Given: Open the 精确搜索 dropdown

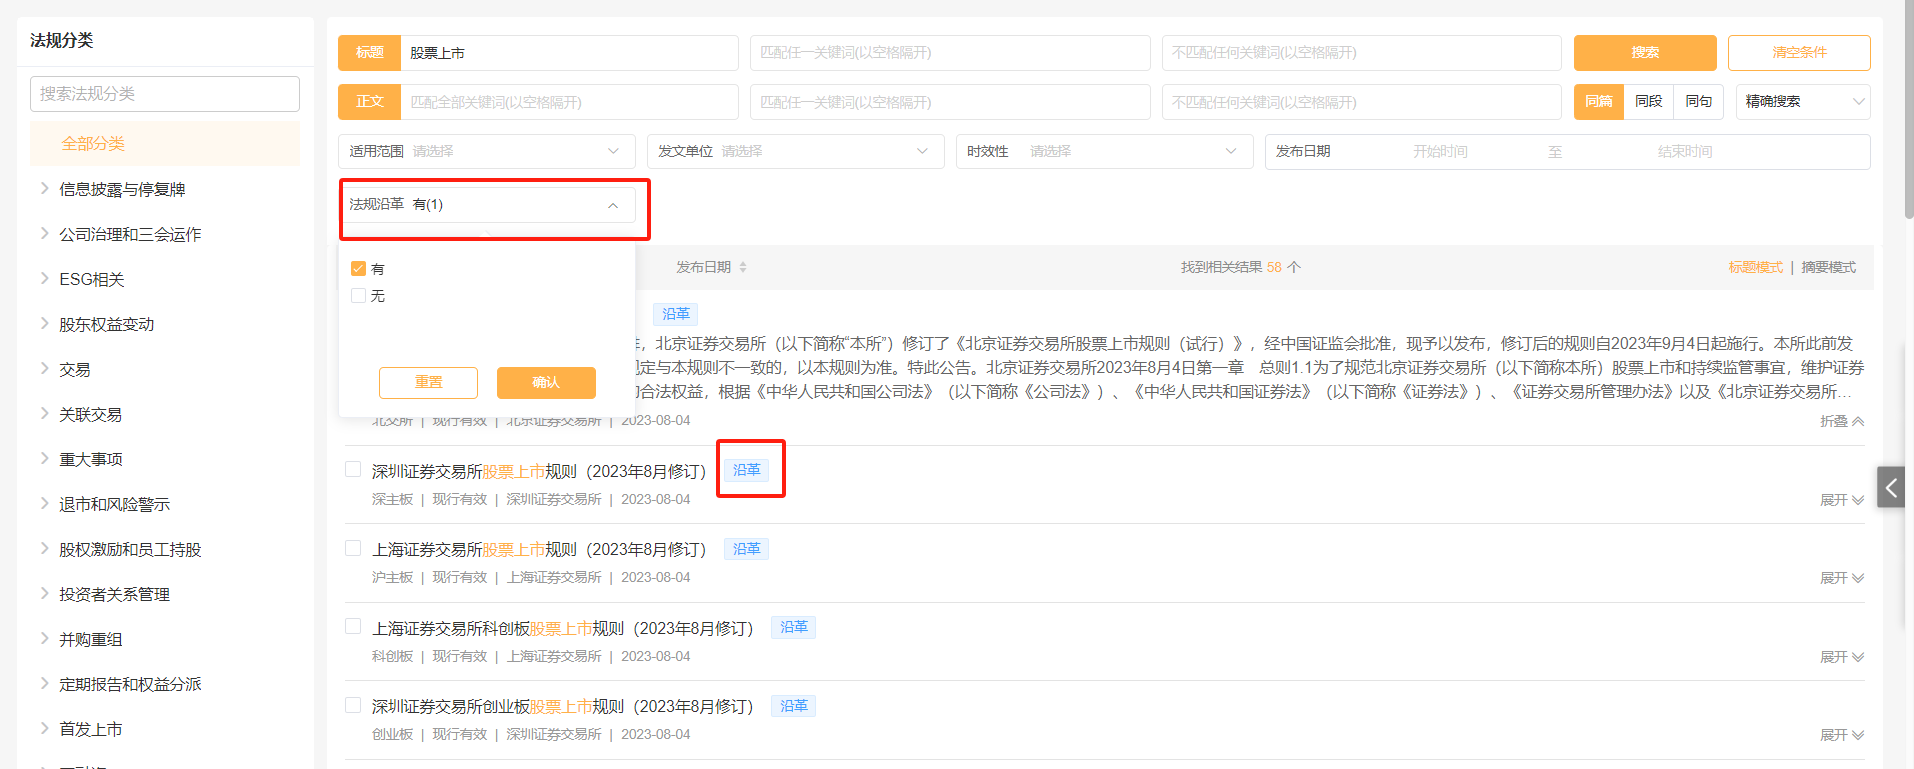Looking at the screenshot, I should click(x=1803, y=102).
